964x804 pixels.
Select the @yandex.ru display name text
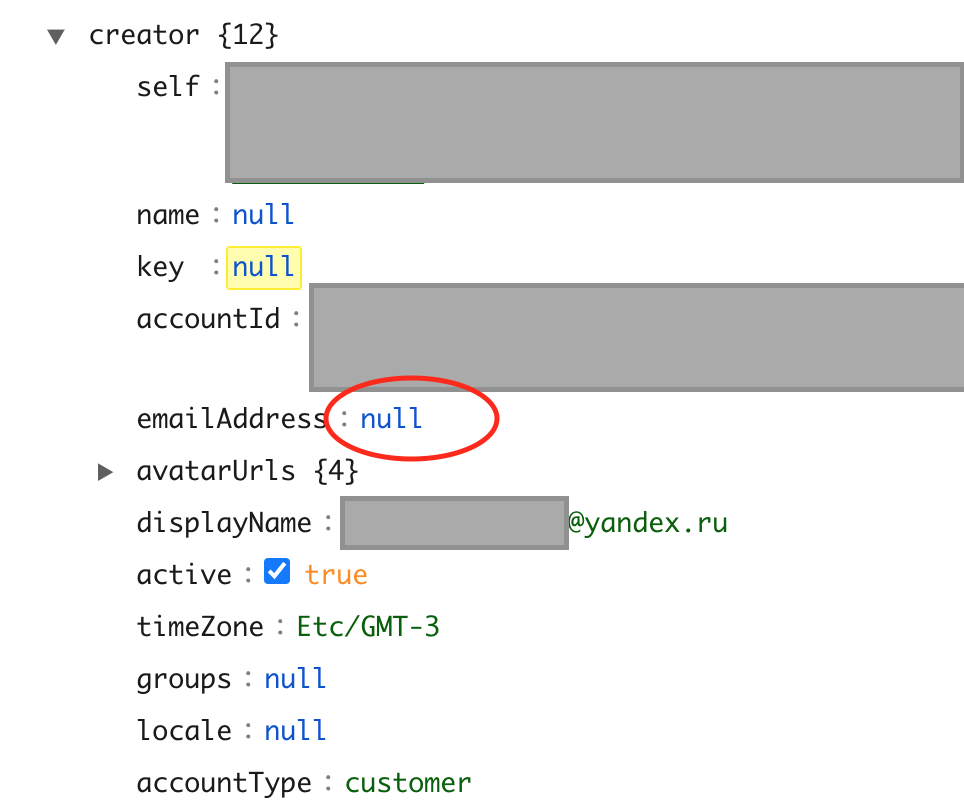(x=647, y=523)
